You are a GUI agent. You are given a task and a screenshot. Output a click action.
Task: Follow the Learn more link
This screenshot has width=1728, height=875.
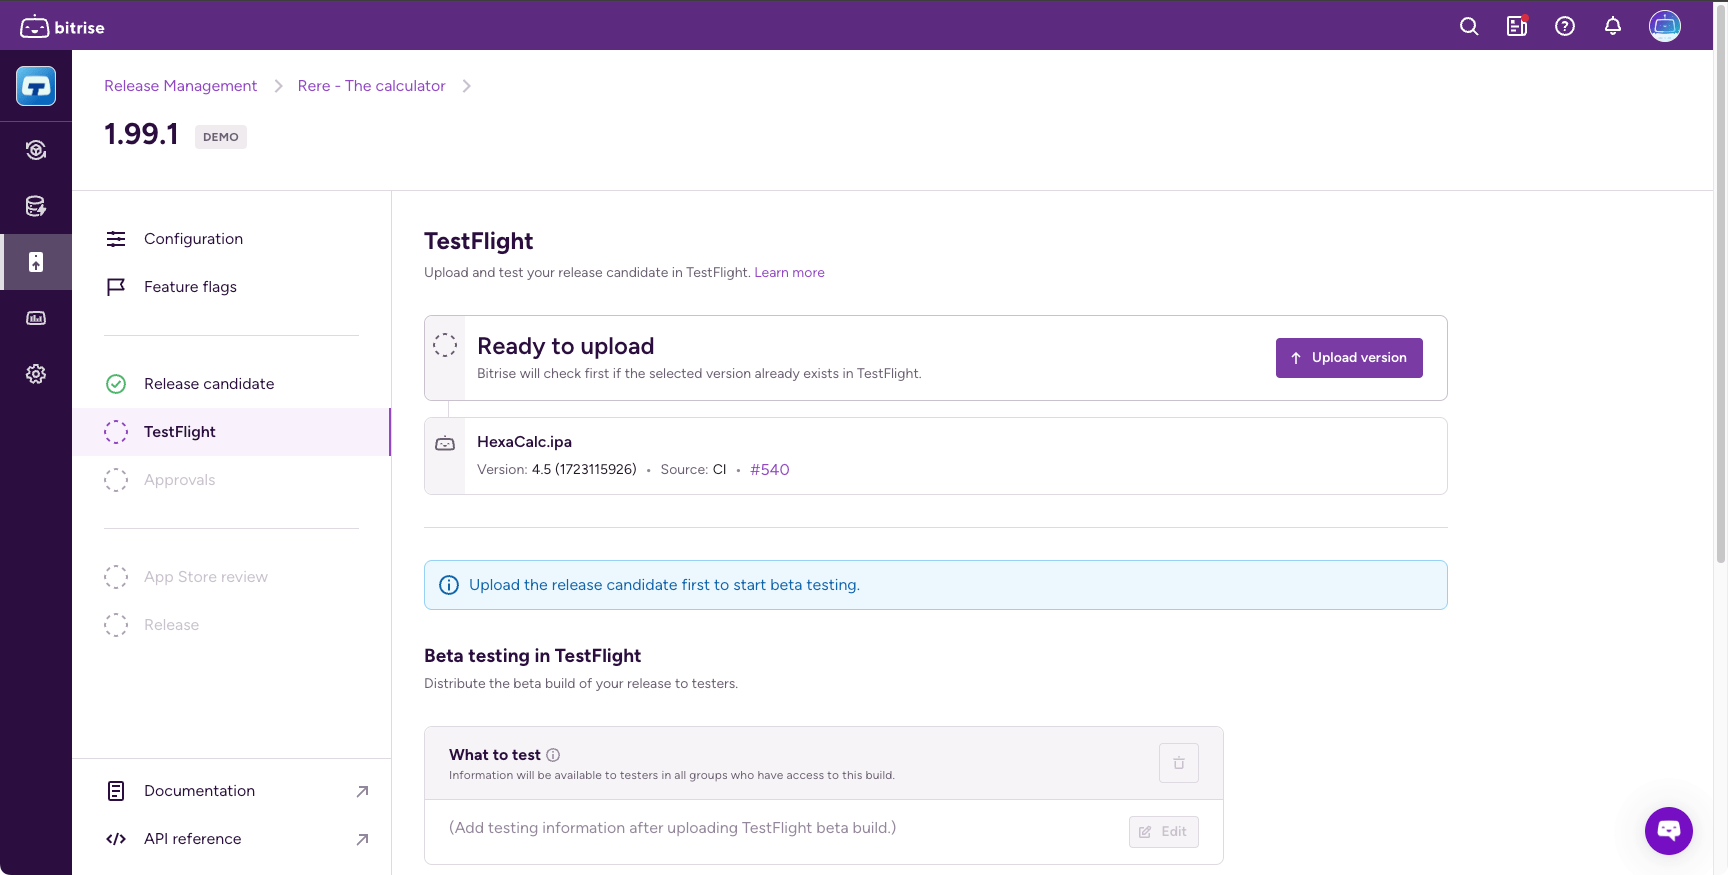point(789,272)
